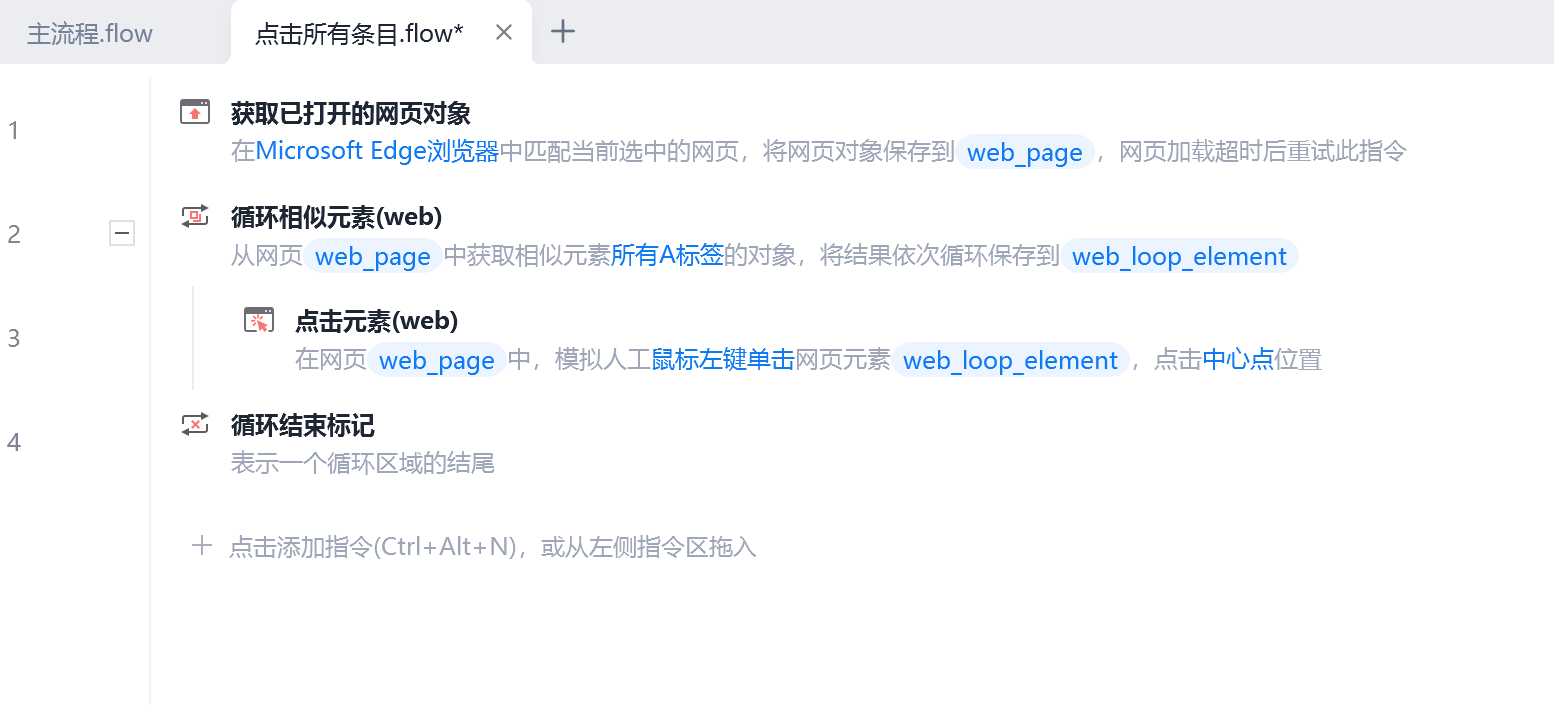
Task: Click the 循环结束标记 step title
Action: 303,425
